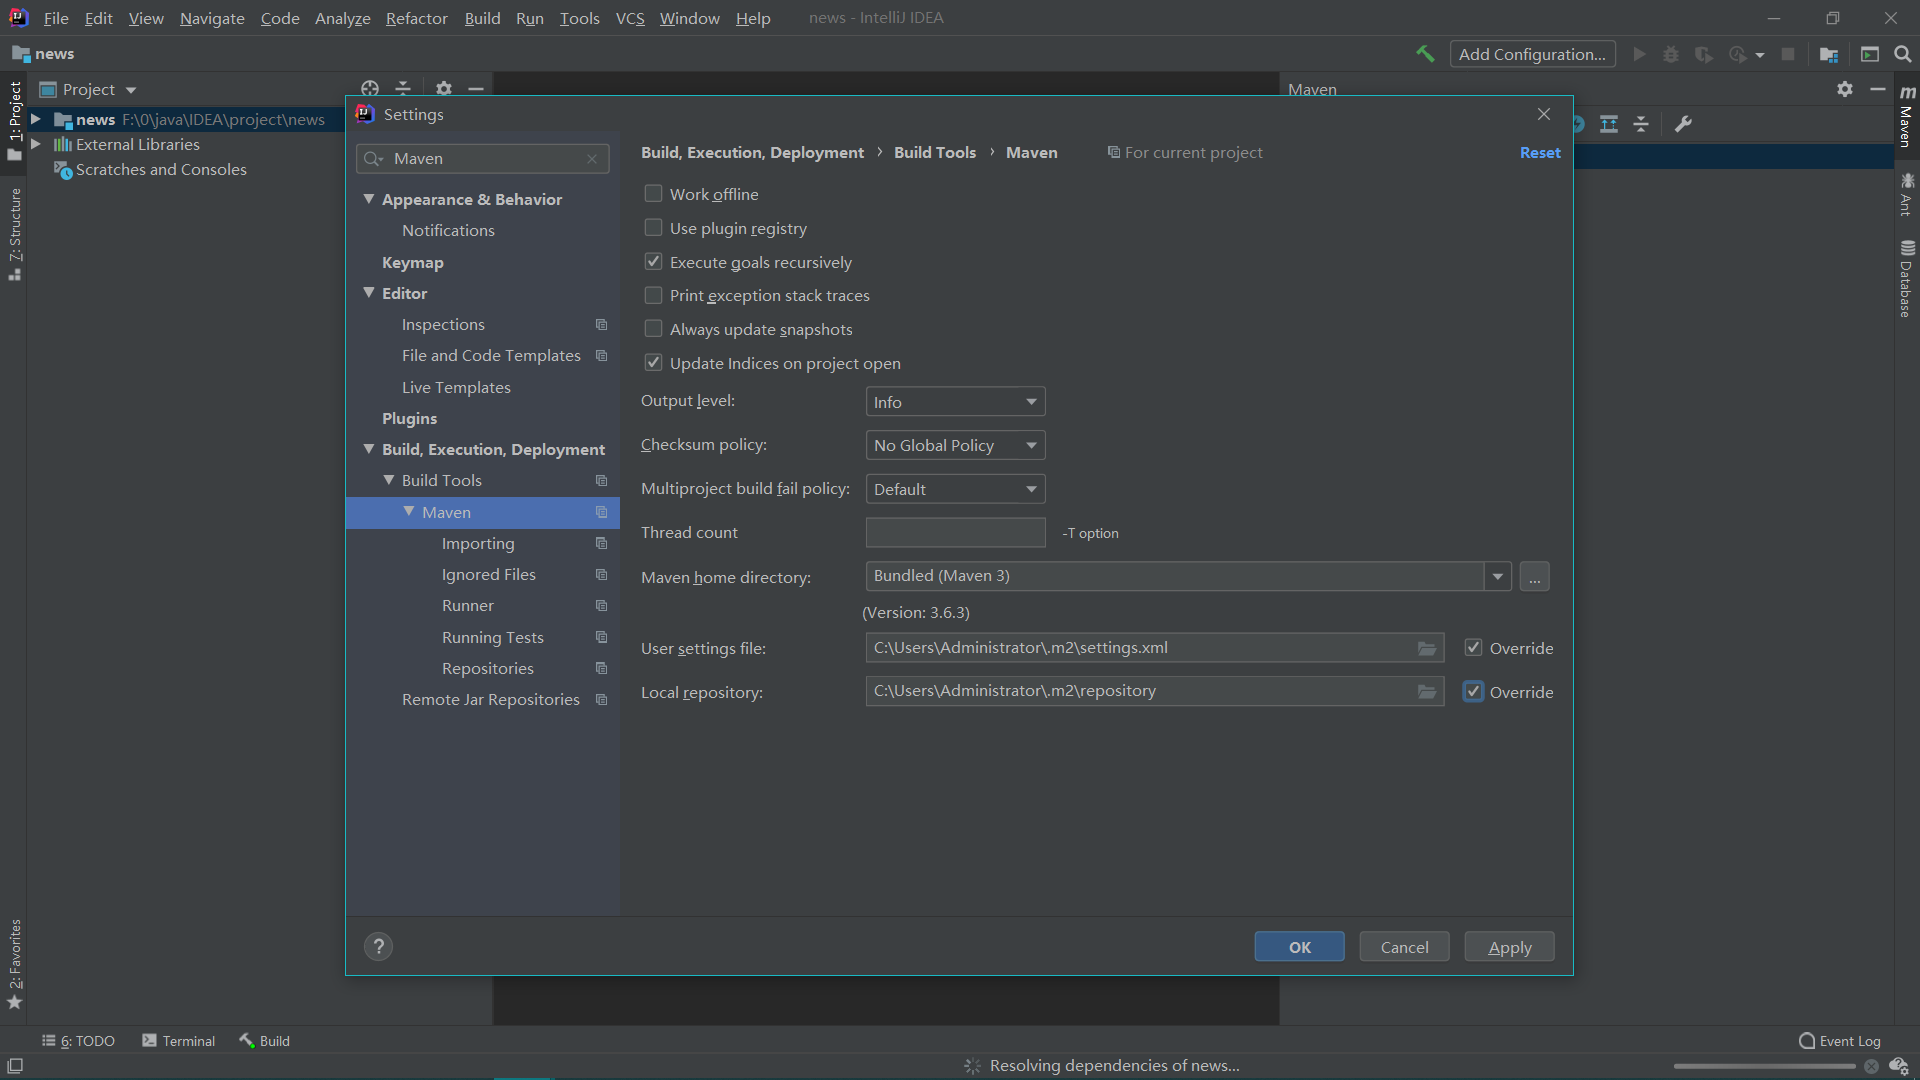This screenshot has width=1920, height=1080.
Task: Open the Event Log tab
Action: (1840, 1041)
